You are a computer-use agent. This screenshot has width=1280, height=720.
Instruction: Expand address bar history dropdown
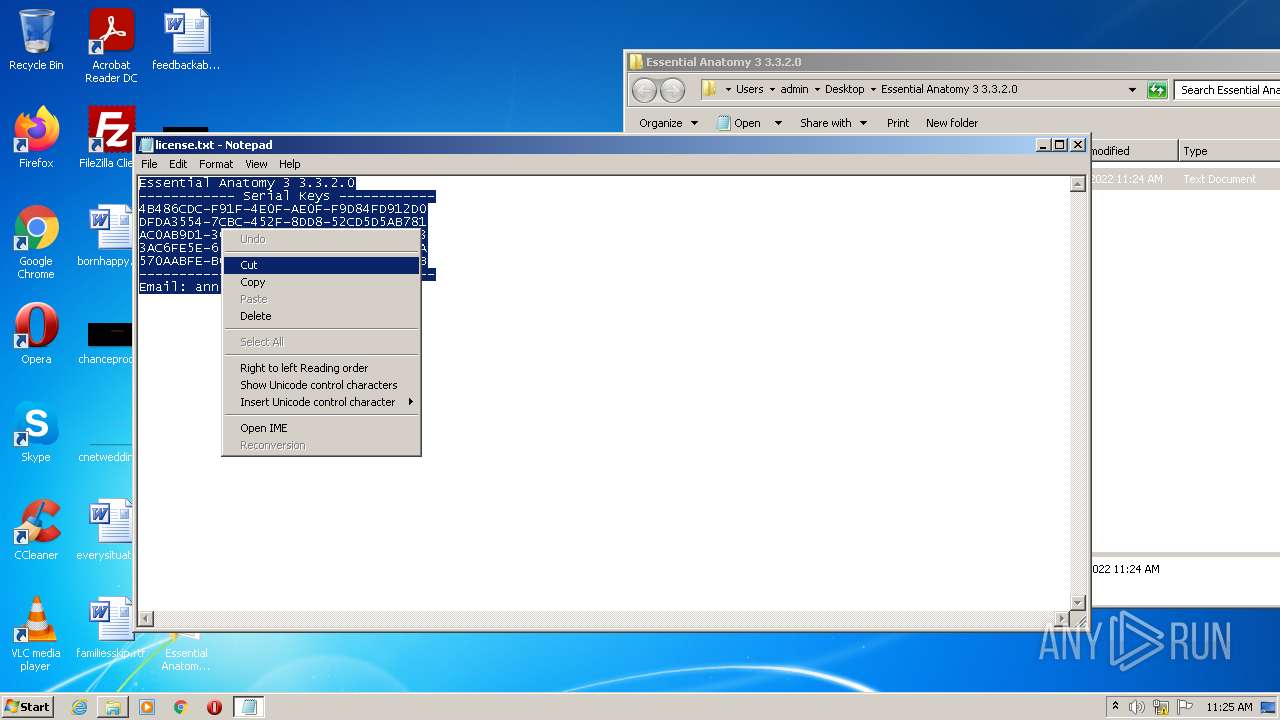tap(1132, 90)
